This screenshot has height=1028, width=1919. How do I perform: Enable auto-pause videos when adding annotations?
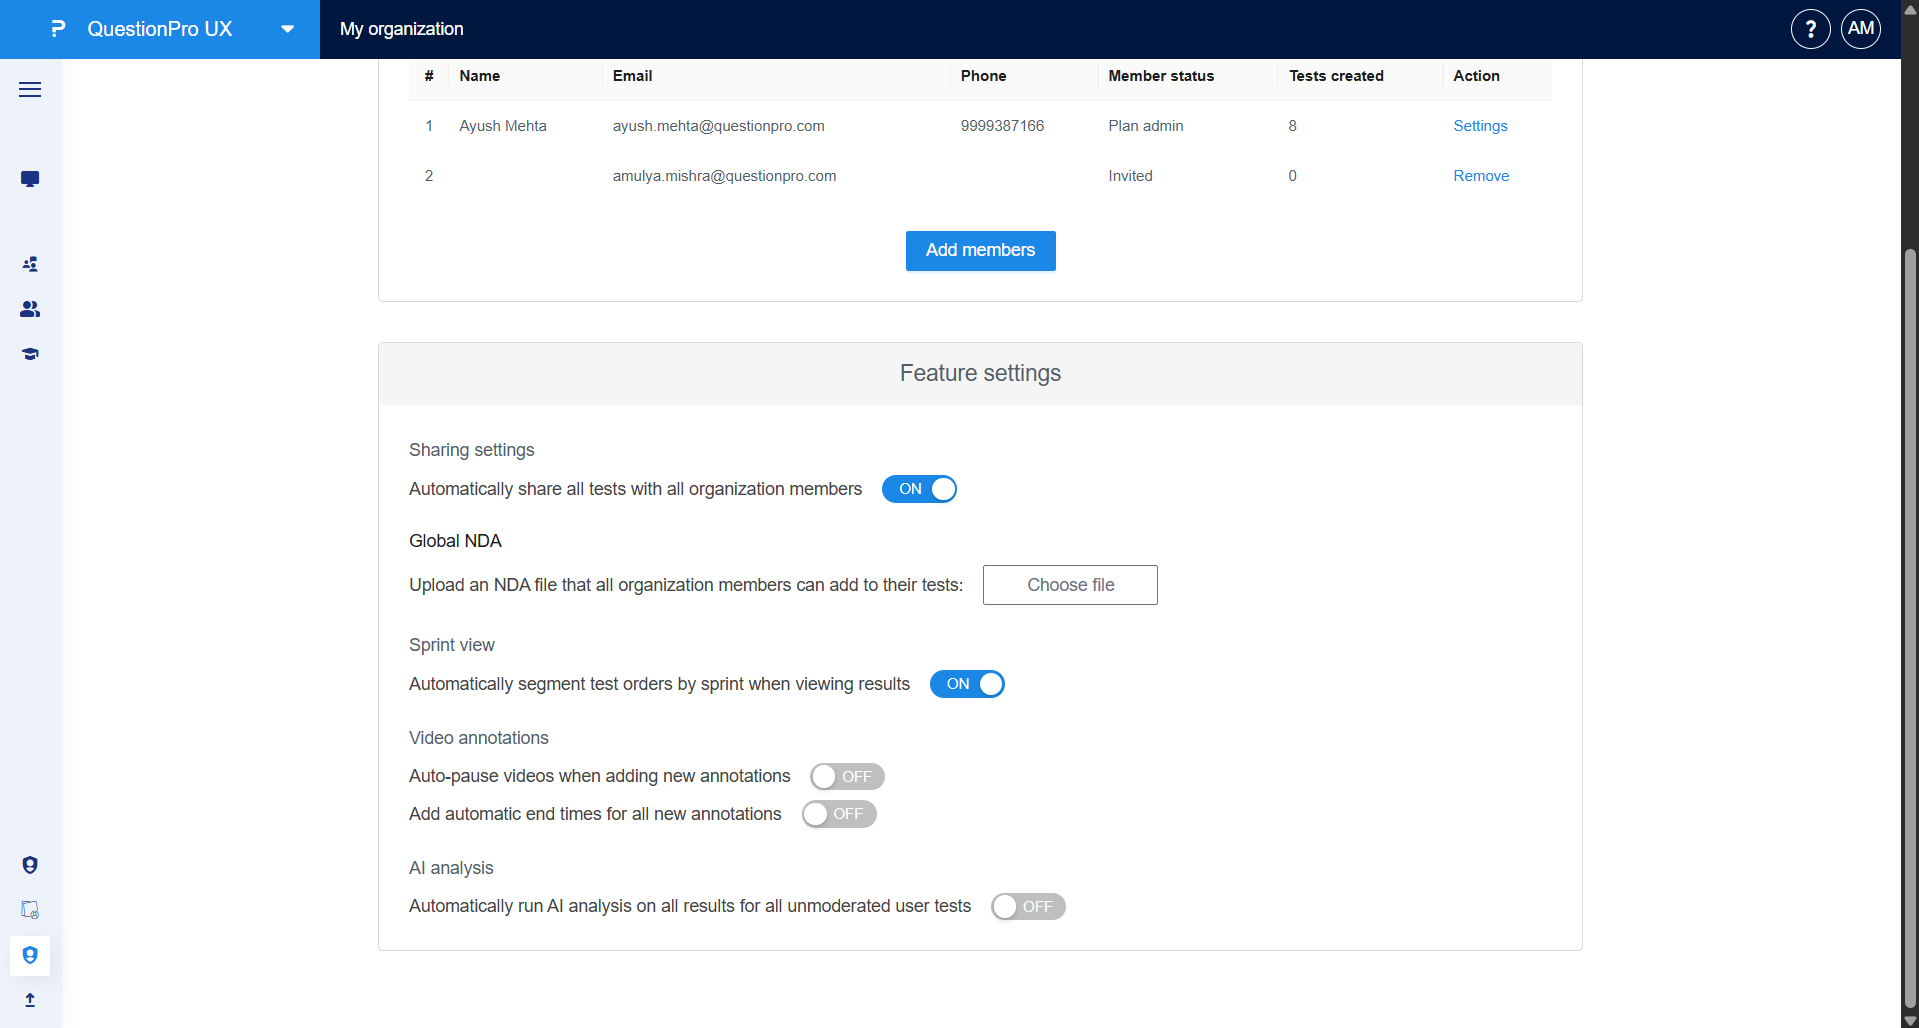846,776
